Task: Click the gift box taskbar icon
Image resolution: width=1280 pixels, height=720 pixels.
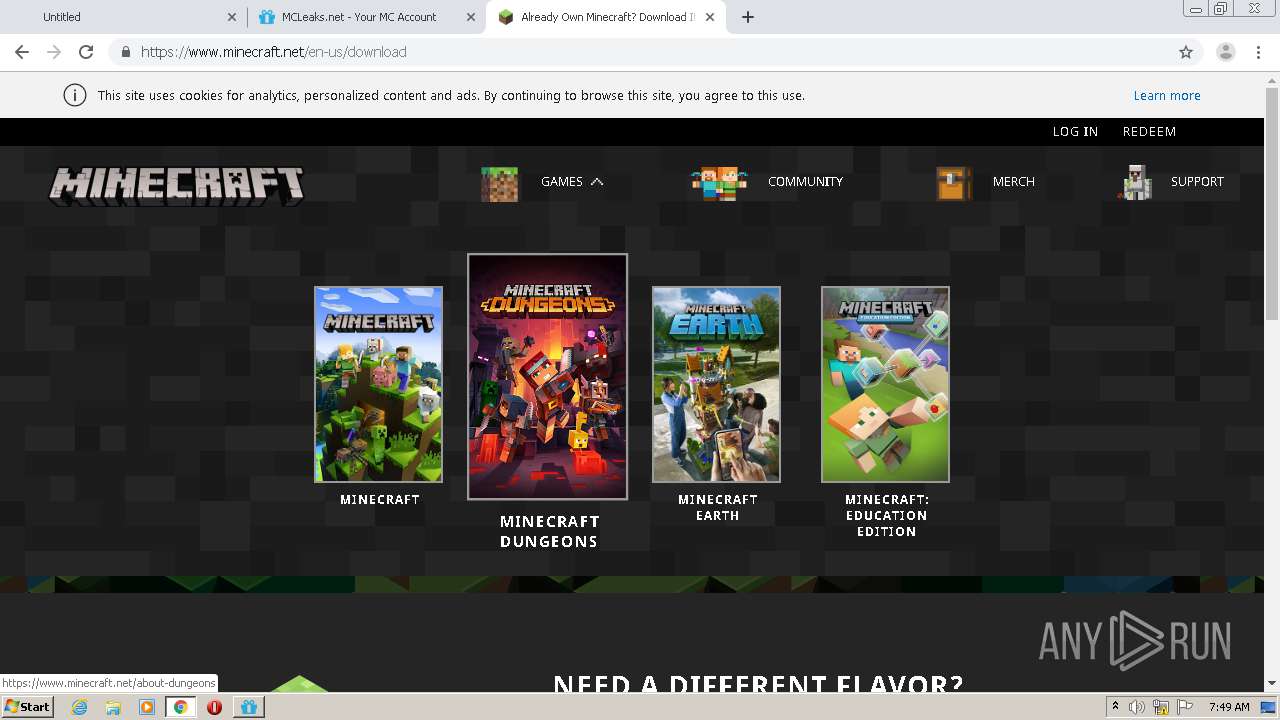Action: pos(249,707)
